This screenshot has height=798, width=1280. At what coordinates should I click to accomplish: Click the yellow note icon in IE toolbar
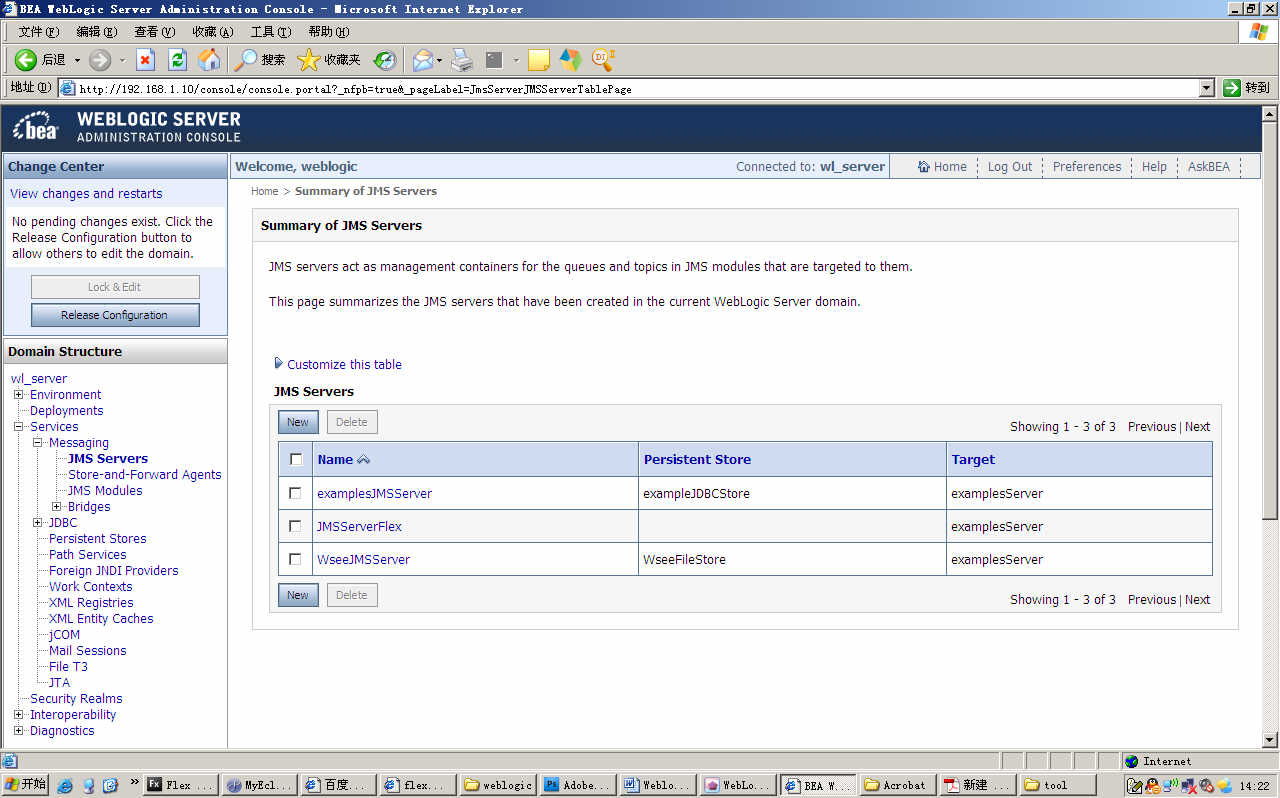coord(539,60)
